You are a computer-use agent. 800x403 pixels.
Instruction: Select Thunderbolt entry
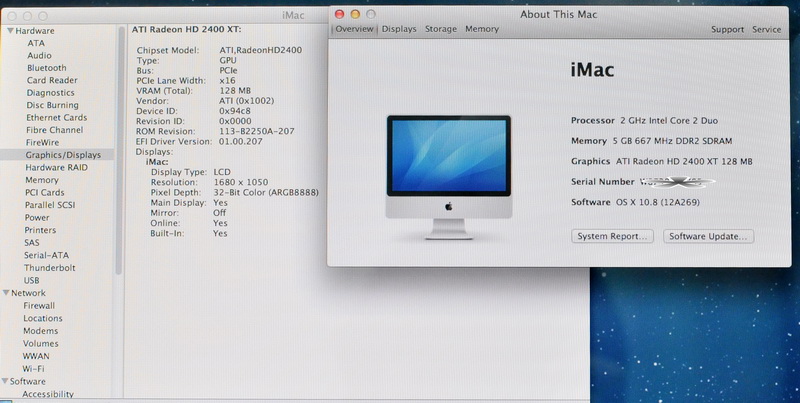(49, 268)
